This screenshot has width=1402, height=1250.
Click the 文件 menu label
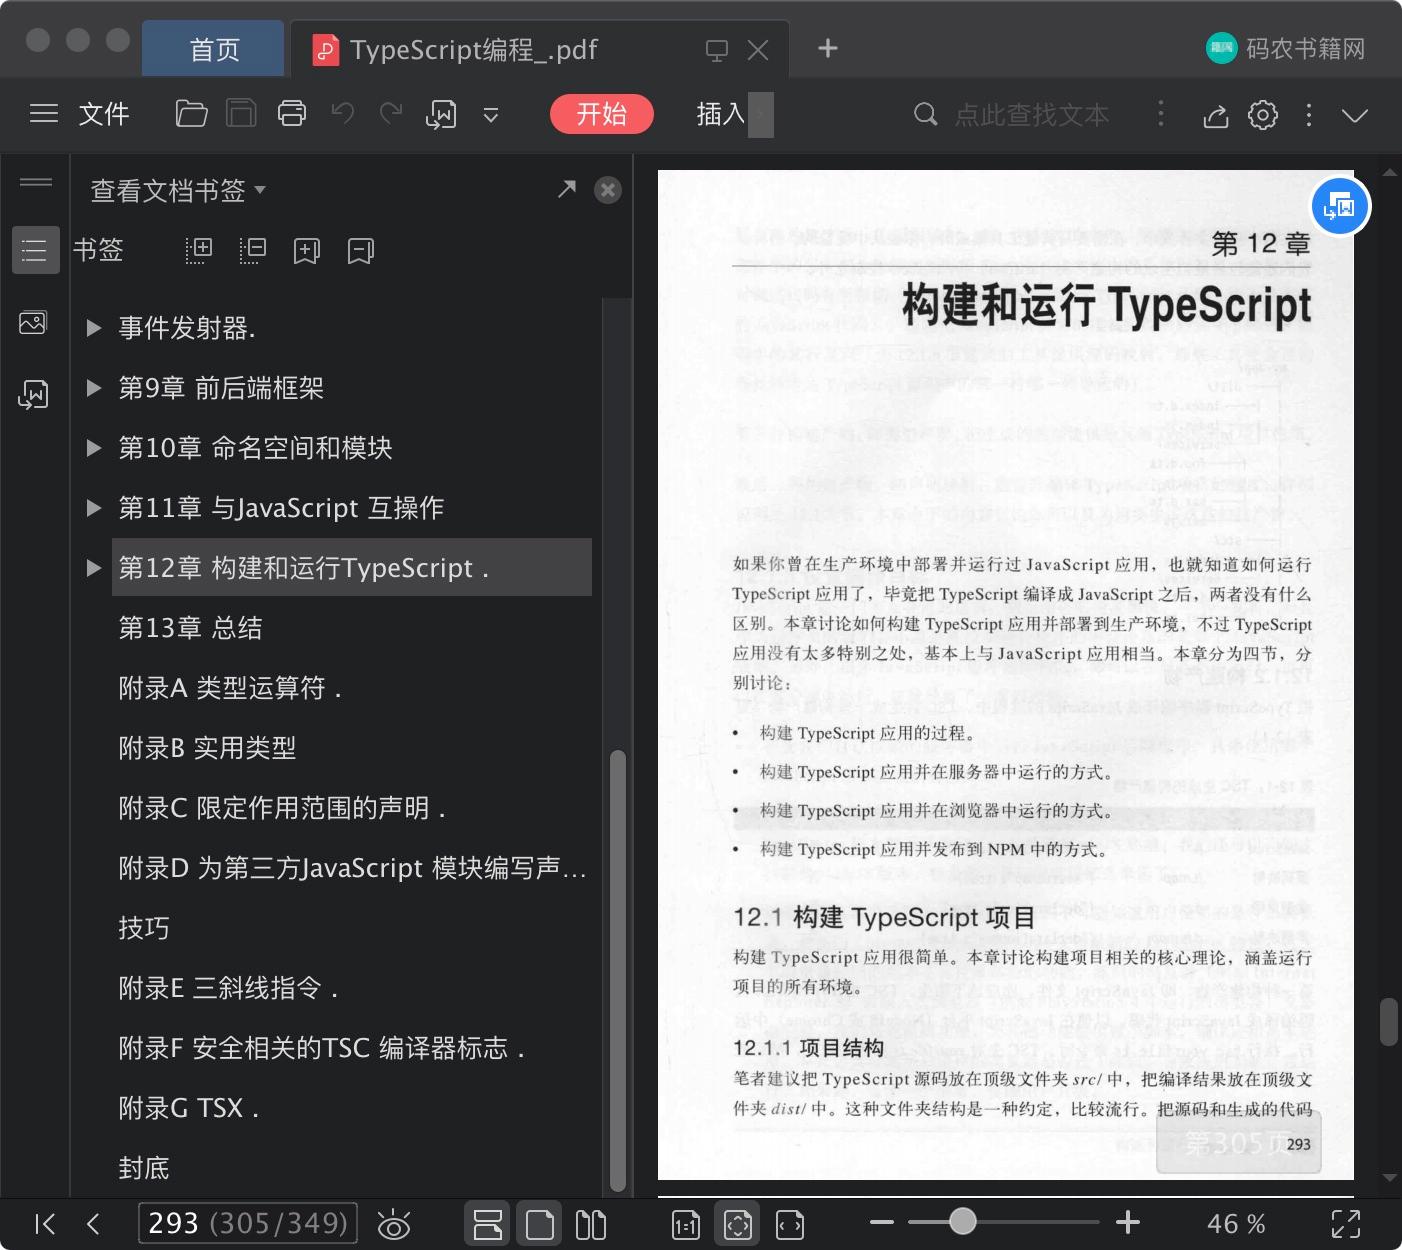tap(104, 114)
